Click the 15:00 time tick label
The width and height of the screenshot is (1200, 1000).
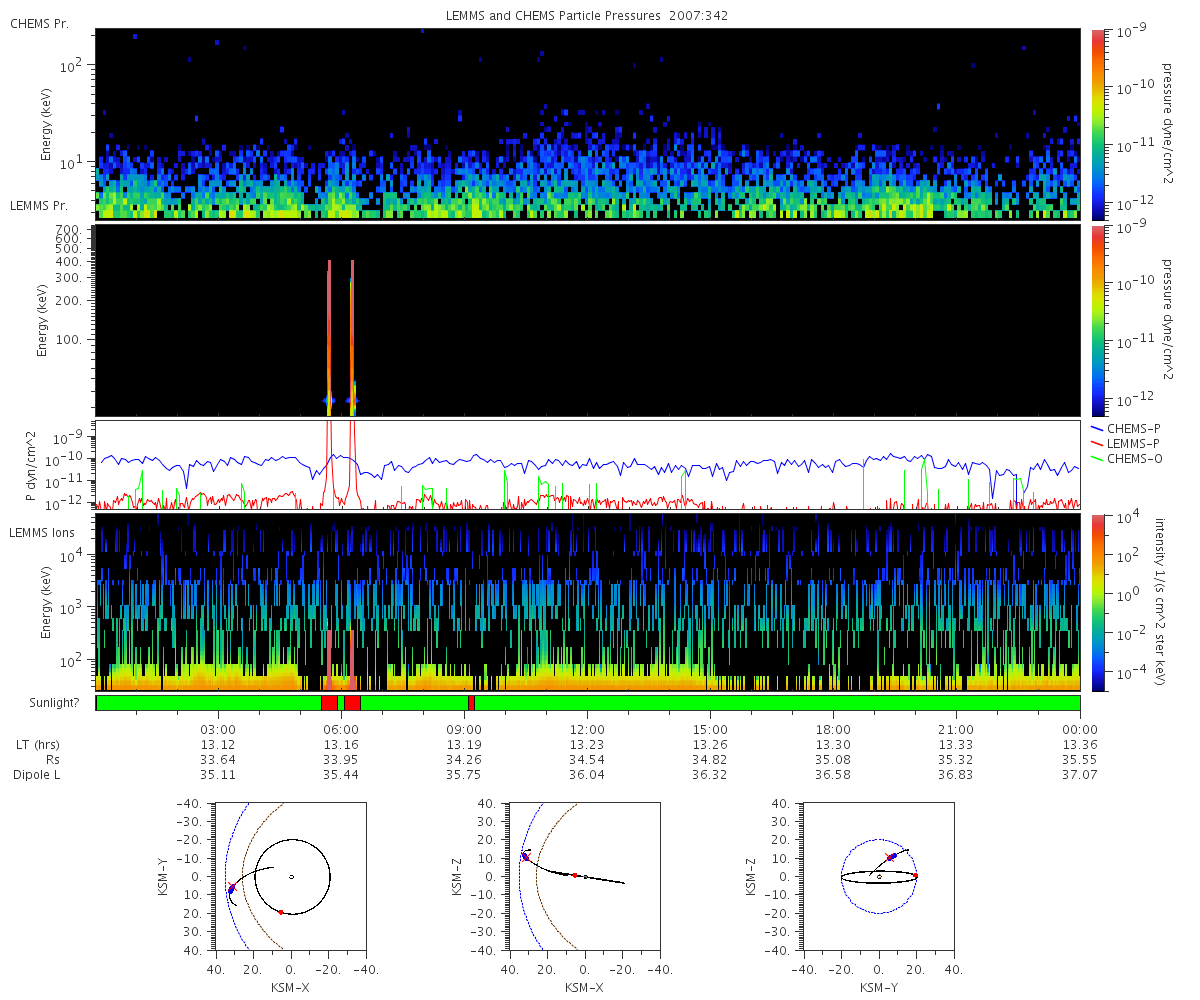click(x=710, y=729)
